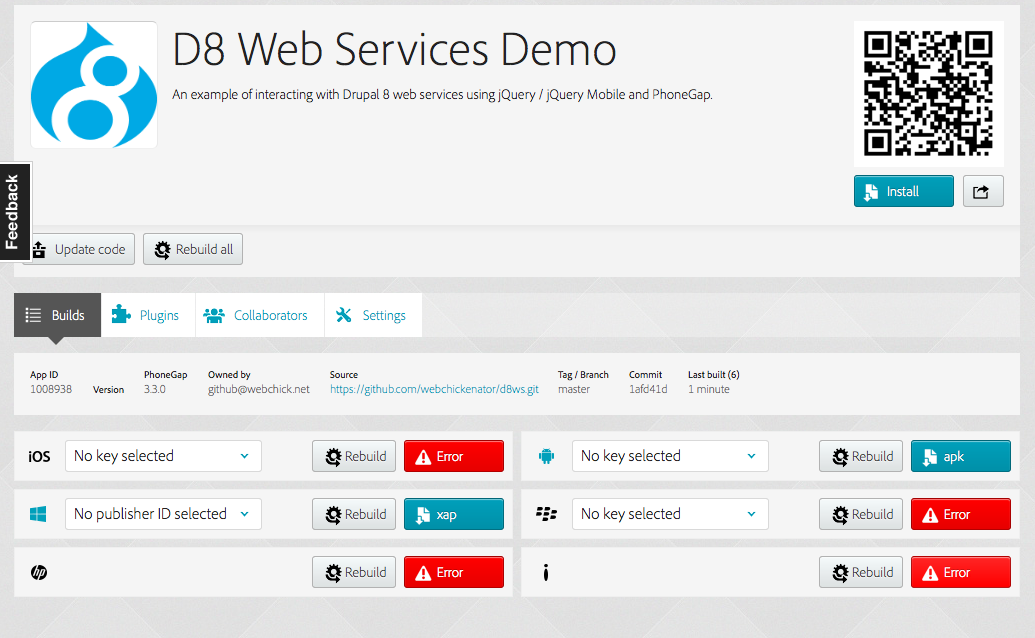Click the PhoneGap version 3.3.0

[x=155, y=389]
